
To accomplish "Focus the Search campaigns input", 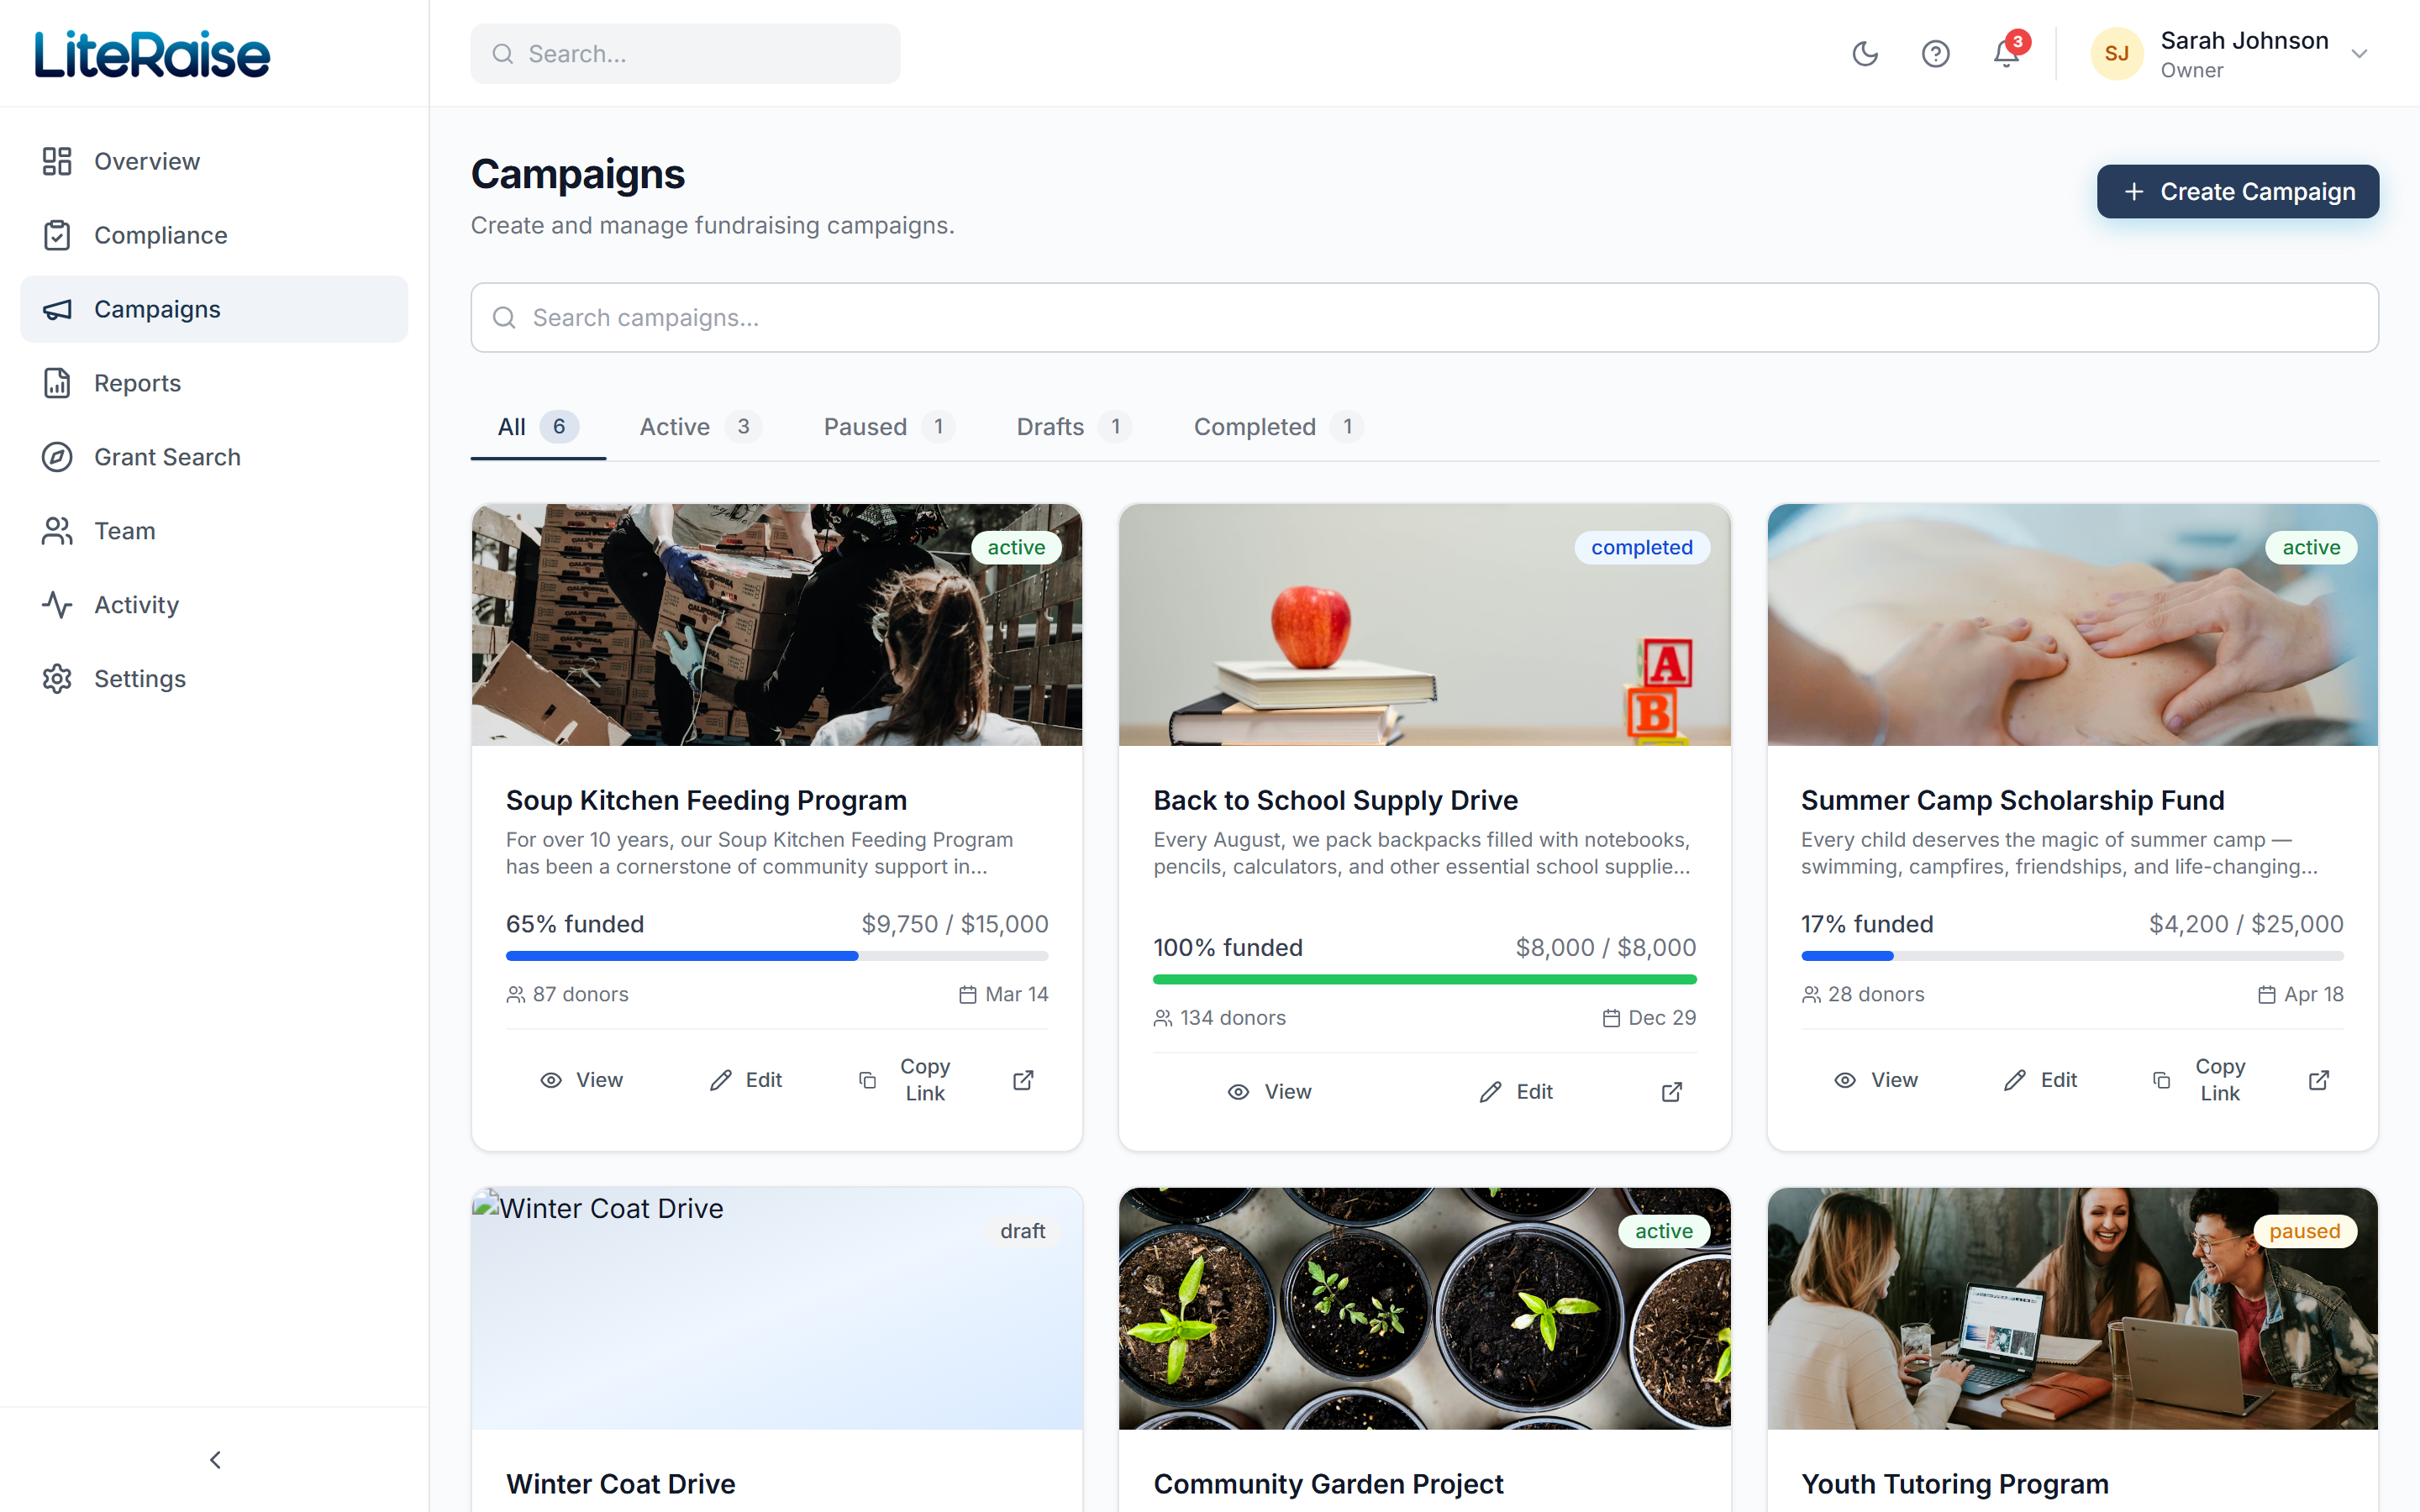I will (1424, 317).
